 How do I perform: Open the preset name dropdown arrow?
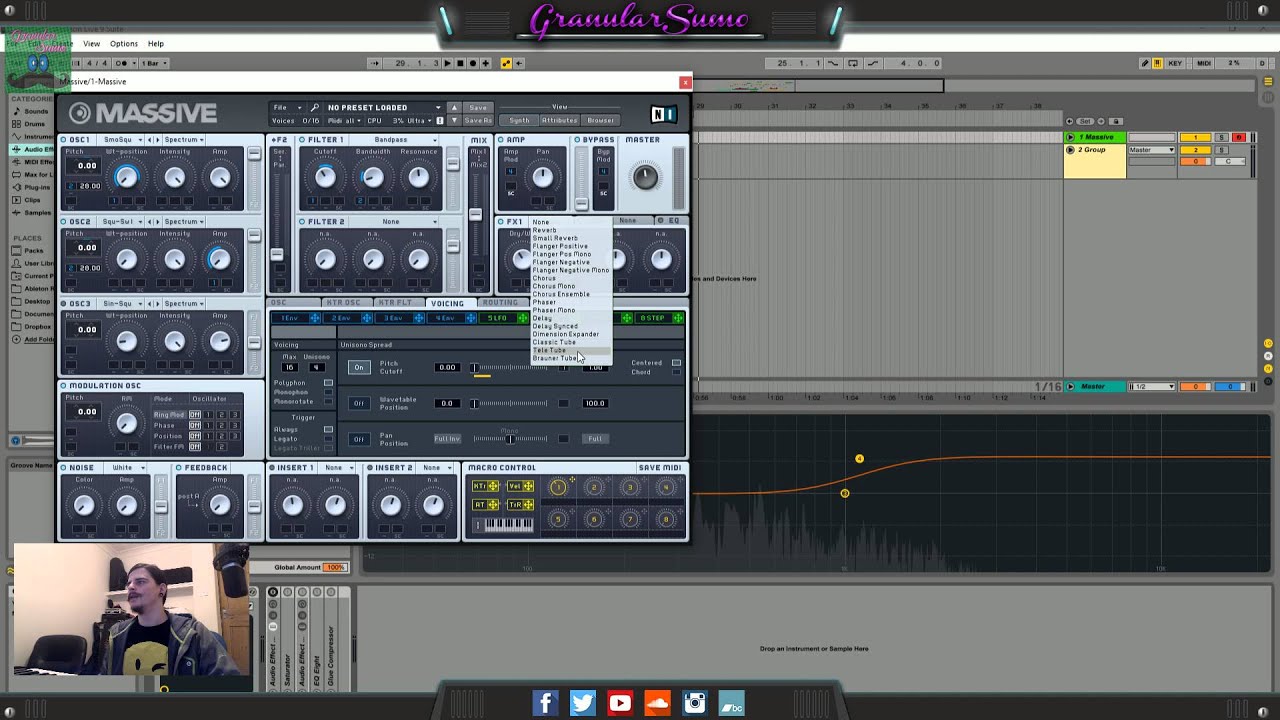(x=438, y=107)
